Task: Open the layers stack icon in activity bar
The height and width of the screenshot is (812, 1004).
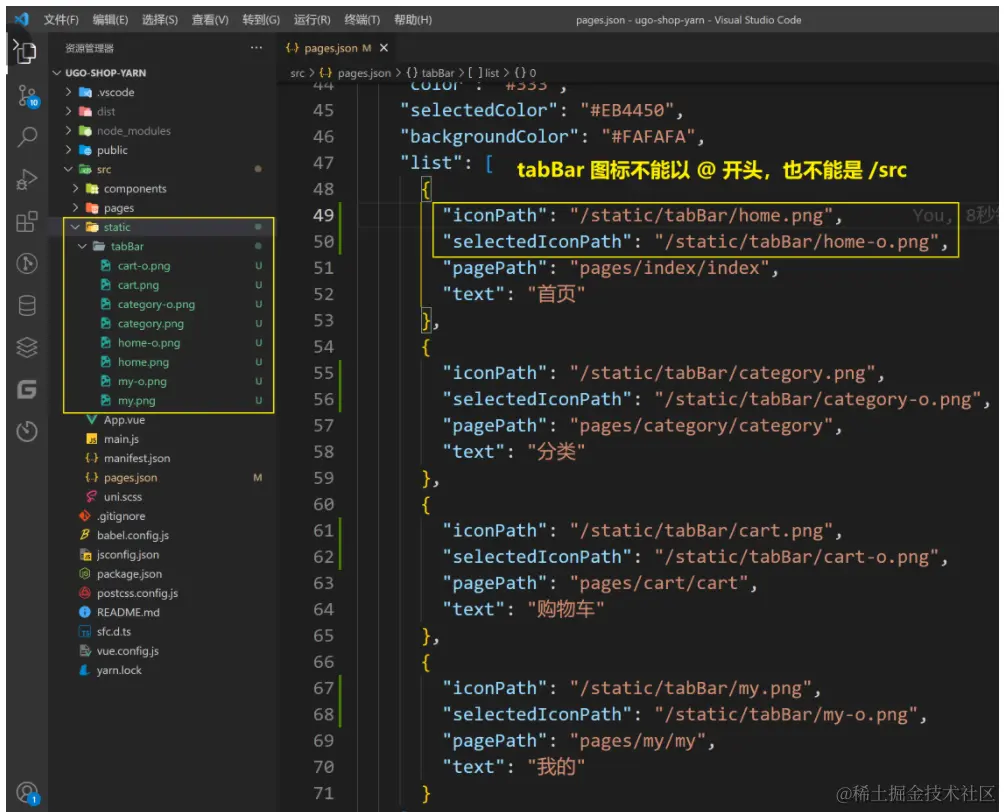Action: click(27, 348)
